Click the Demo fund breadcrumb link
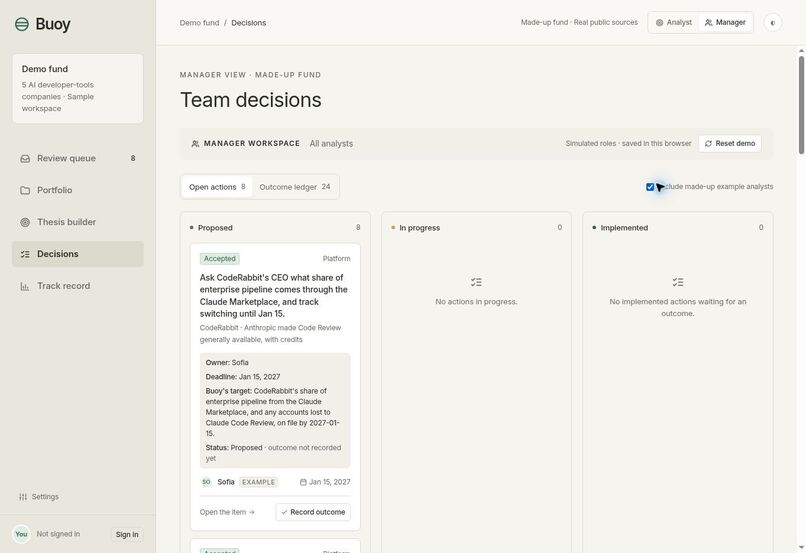This screenshot has width=806, height=553. point(199,23)
